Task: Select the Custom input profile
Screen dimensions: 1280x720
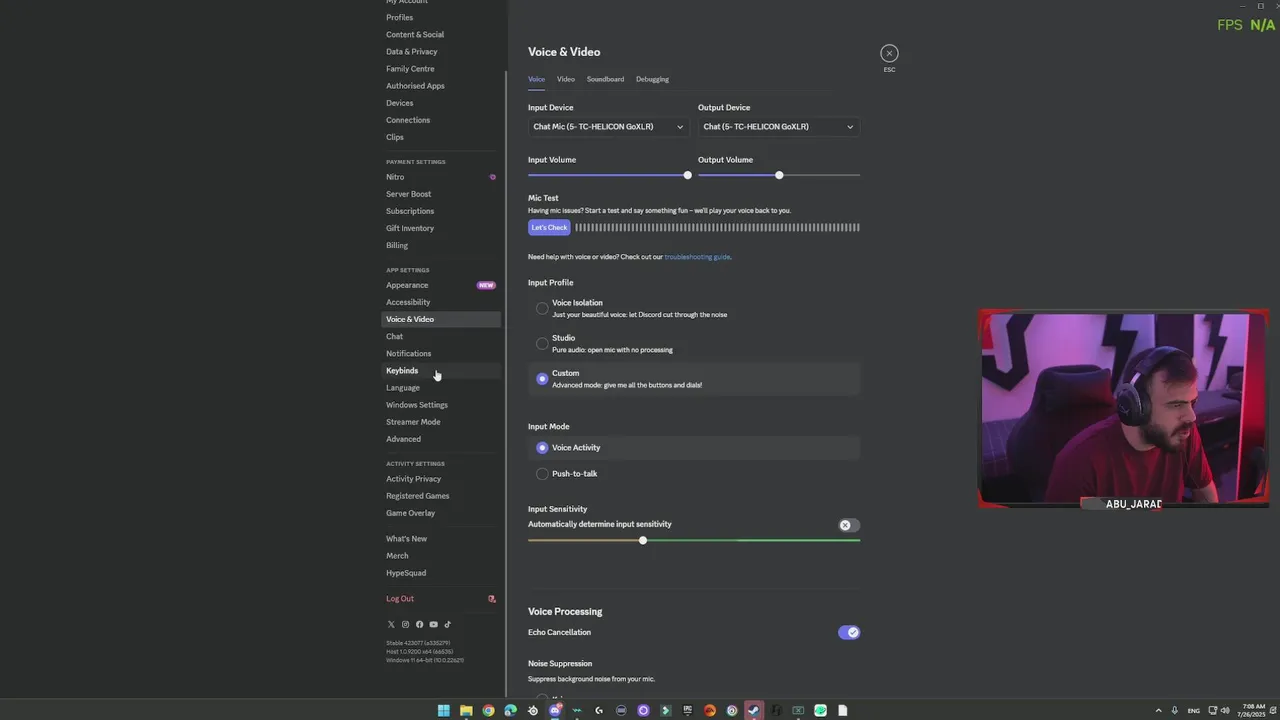Action: click(x=694, y=379)
